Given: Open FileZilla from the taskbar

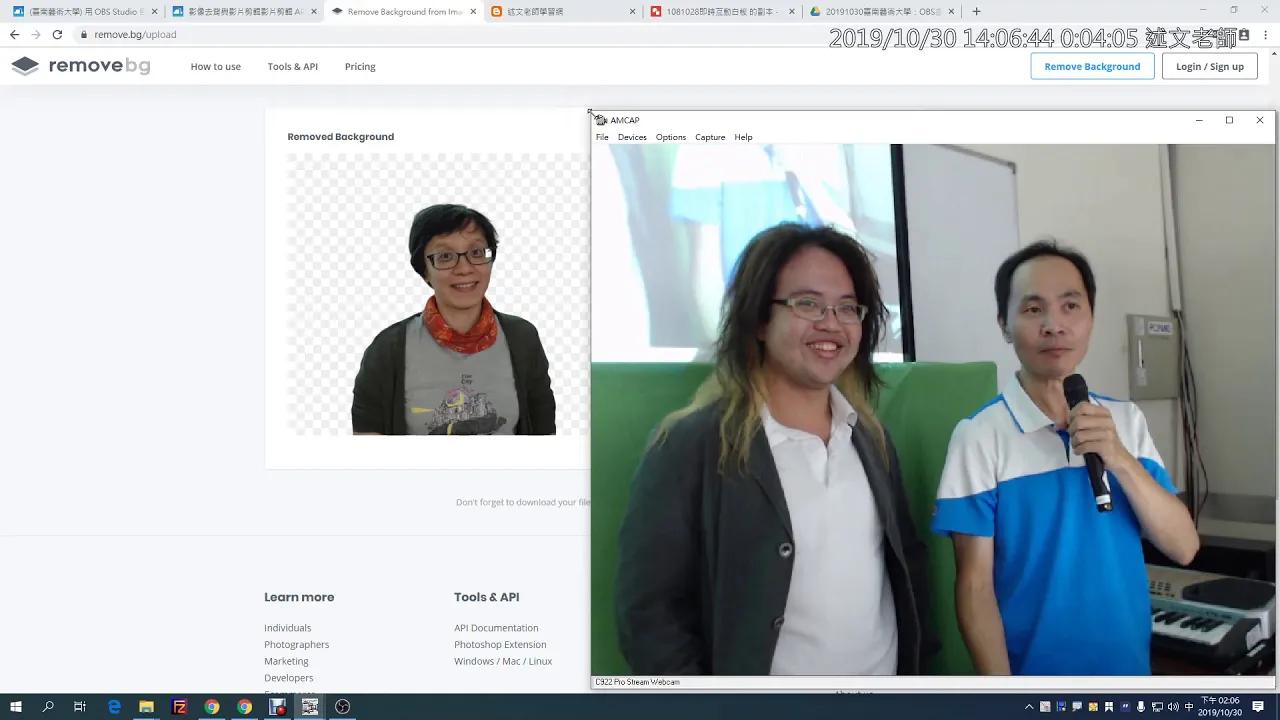Looking at the screenshot, I should (x=179, y=707).
